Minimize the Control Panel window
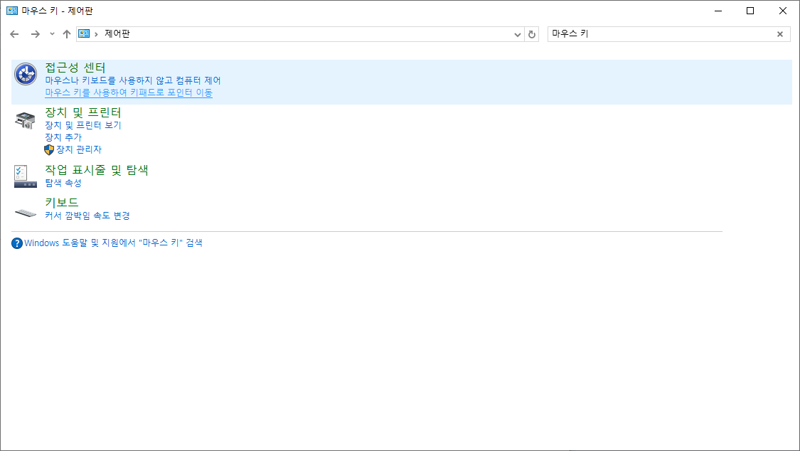This screenshot has width=800, height=451. pyautogui.click(x=718, y=11)
